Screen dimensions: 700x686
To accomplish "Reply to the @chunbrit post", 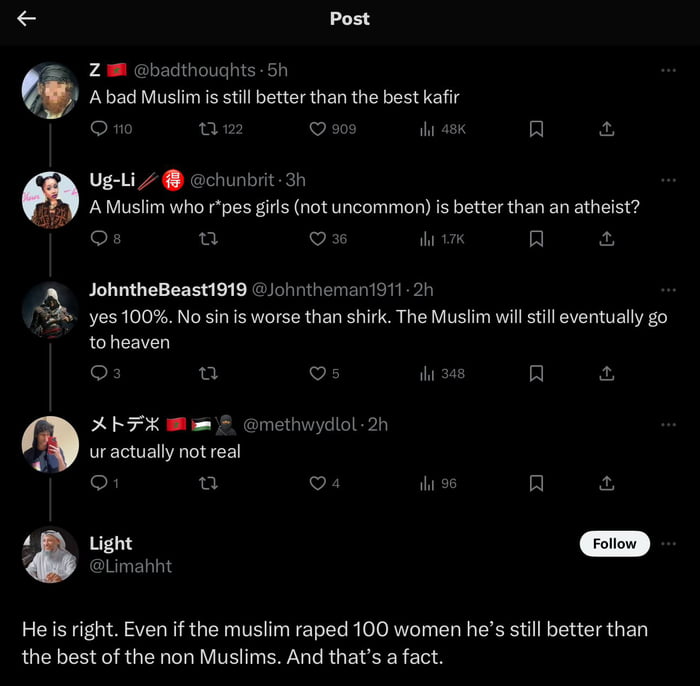I will (99, 239).
